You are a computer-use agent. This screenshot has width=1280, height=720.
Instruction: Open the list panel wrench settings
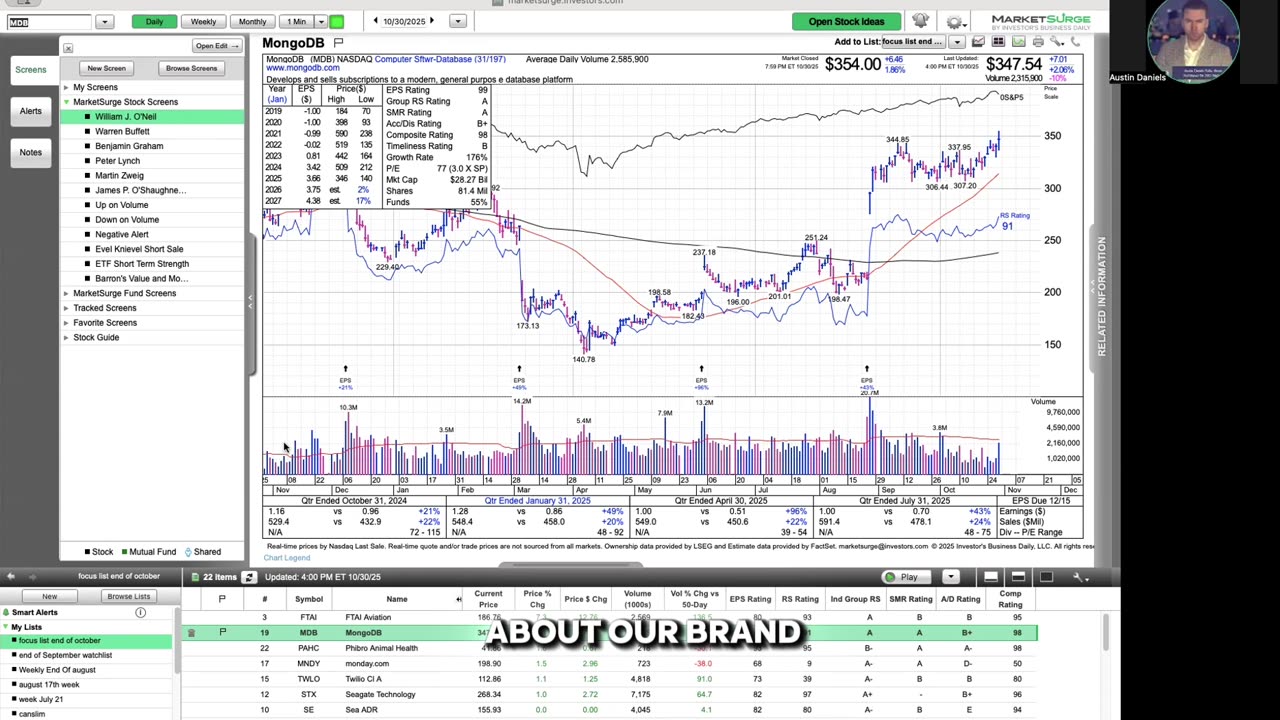[1080, 577]
